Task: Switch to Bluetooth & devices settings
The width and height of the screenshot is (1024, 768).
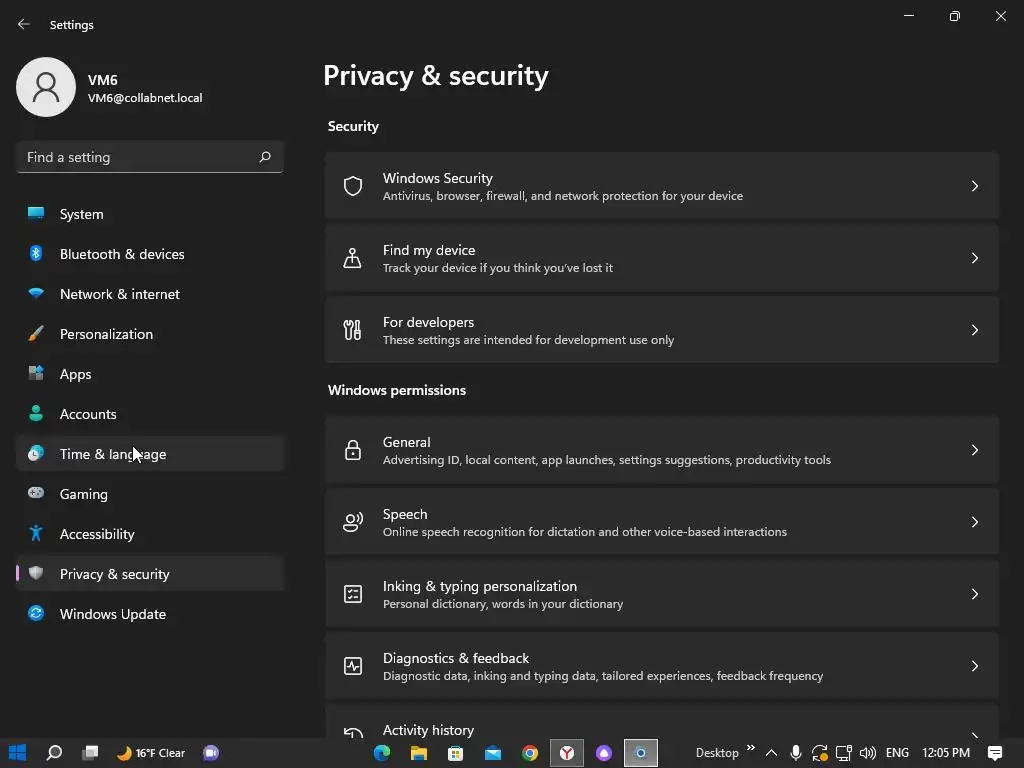Action: click(x=121, y=254)
